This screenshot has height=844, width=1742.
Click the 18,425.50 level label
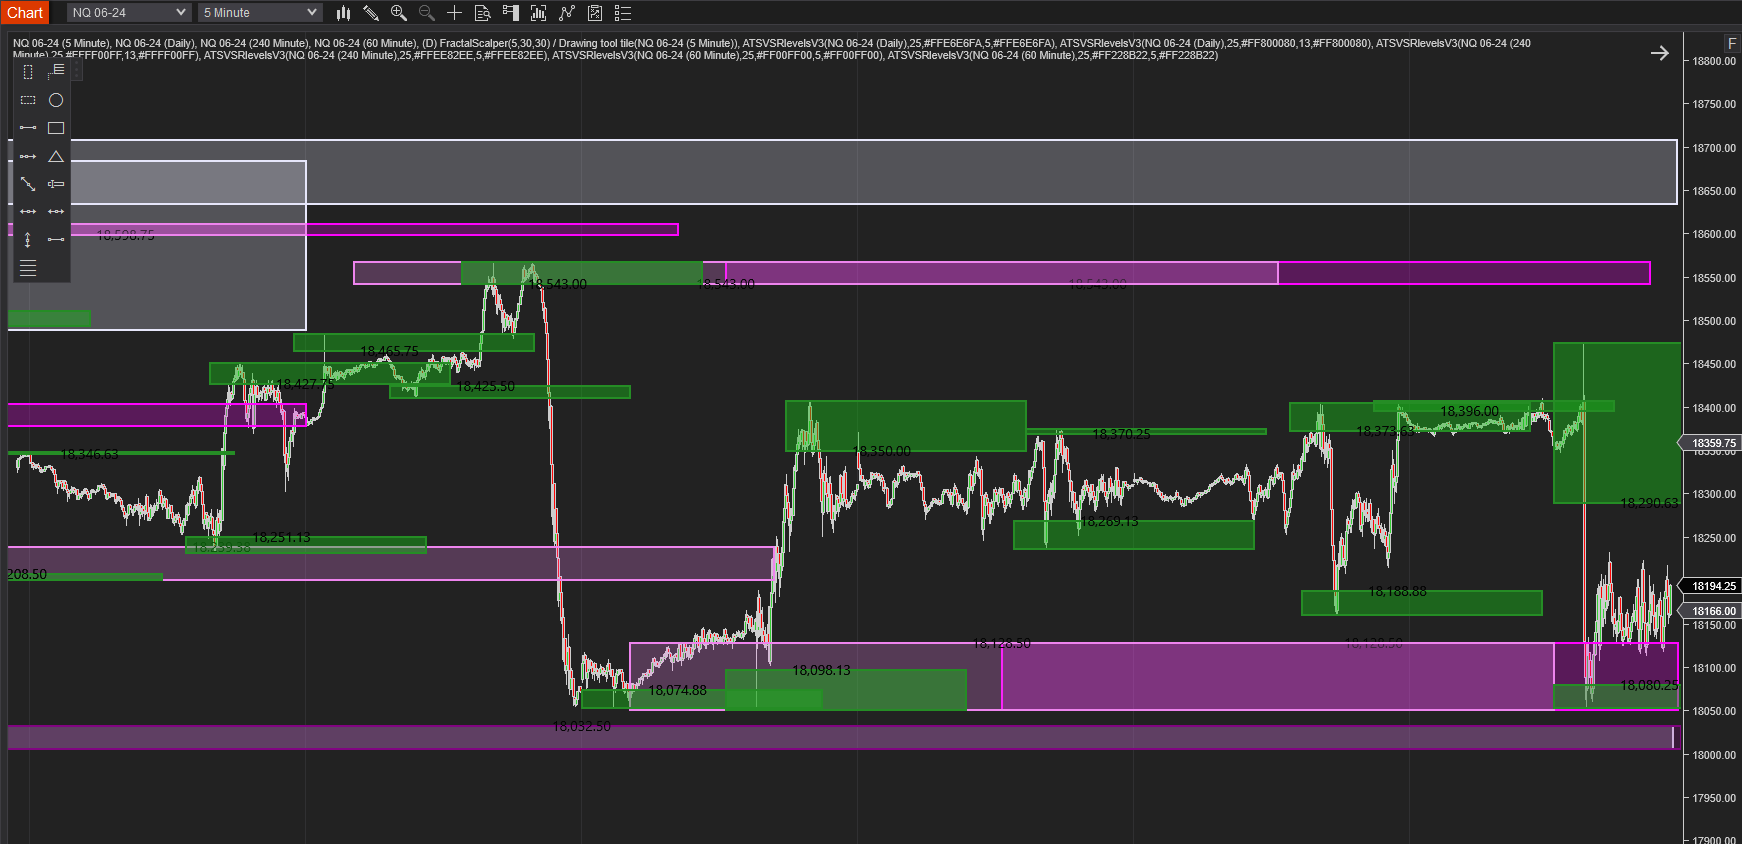tap(486, 386)
